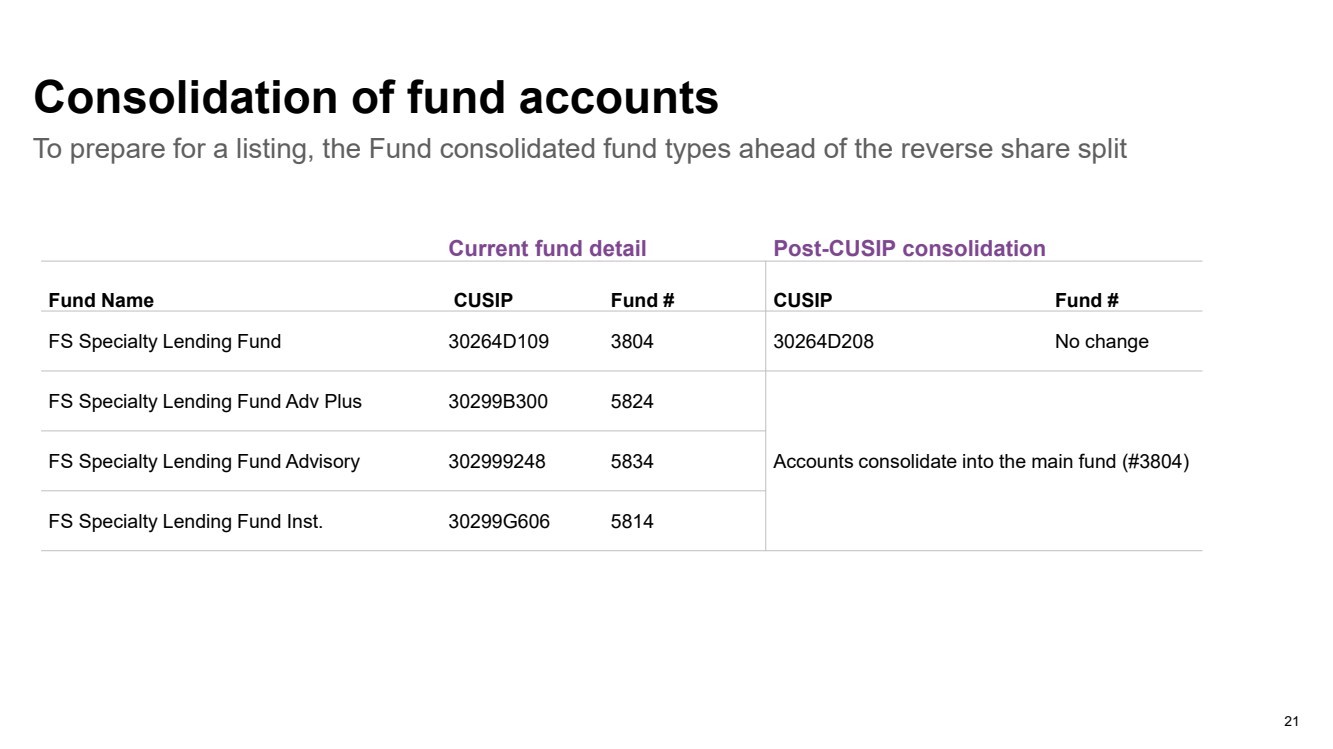1333x749 pixels.
Task: Click the page number 21
Action: tap(1291, 721)
